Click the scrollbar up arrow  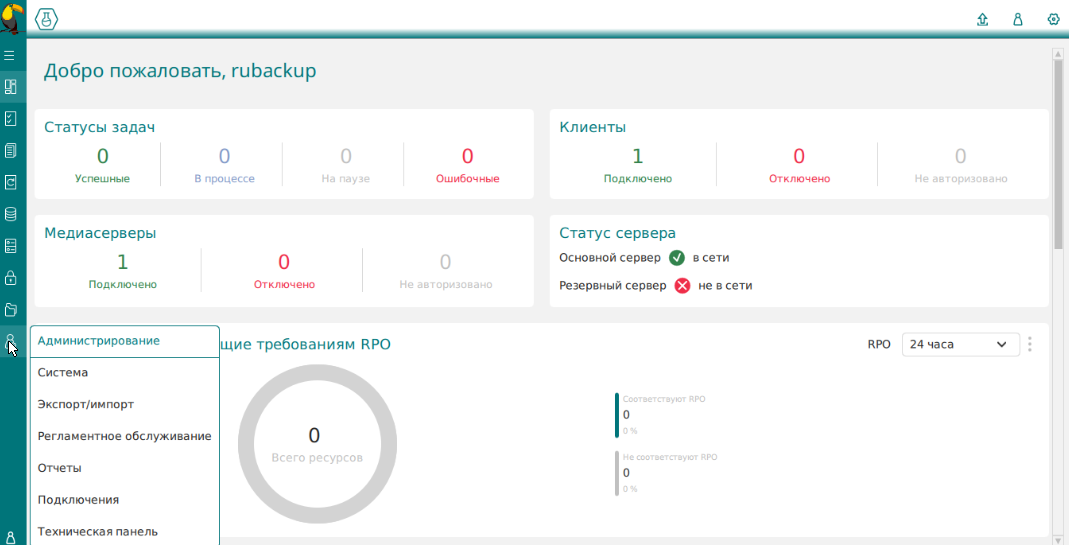1058,54
